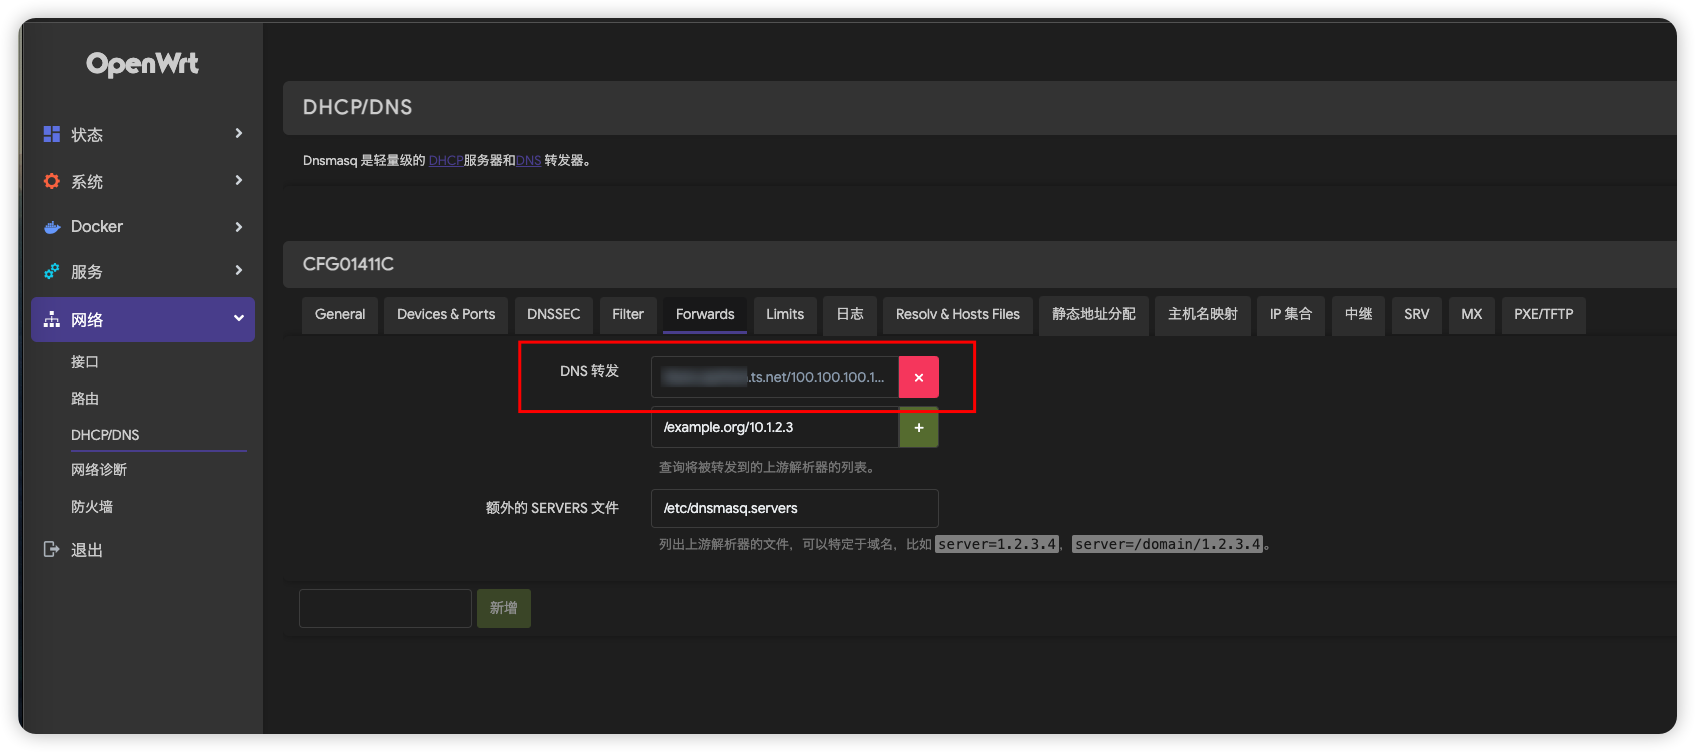
Task: Expand the 状态 menu chevron
Action: (238, 133)
